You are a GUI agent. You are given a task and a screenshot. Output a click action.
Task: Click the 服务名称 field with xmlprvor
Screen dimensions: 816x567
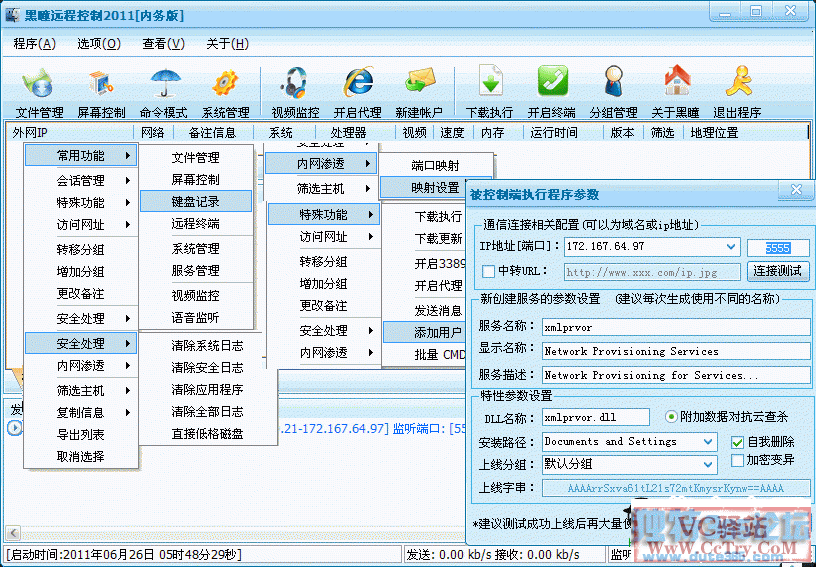(x=675, y=327)
